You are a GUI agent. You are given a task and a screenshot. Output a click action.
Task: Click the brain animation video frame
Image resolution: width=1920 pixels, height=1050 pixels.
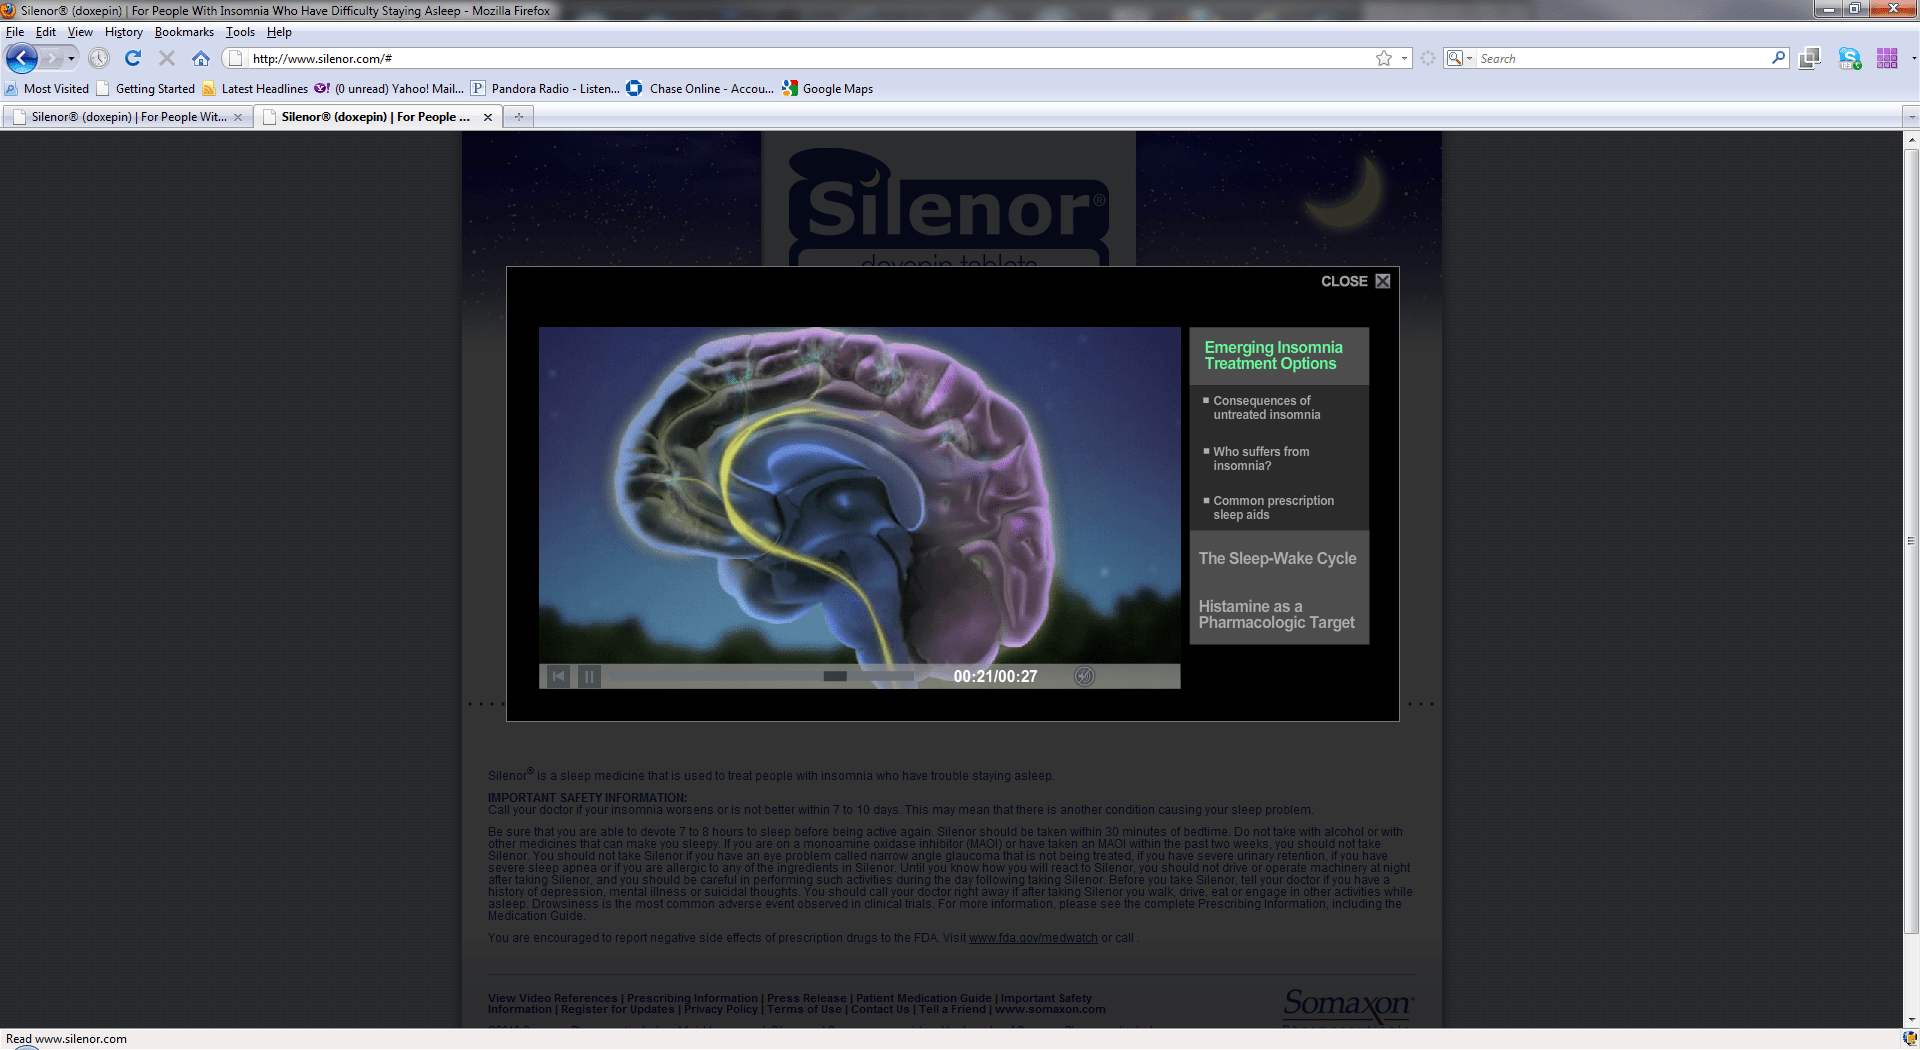tap(860, 496)
